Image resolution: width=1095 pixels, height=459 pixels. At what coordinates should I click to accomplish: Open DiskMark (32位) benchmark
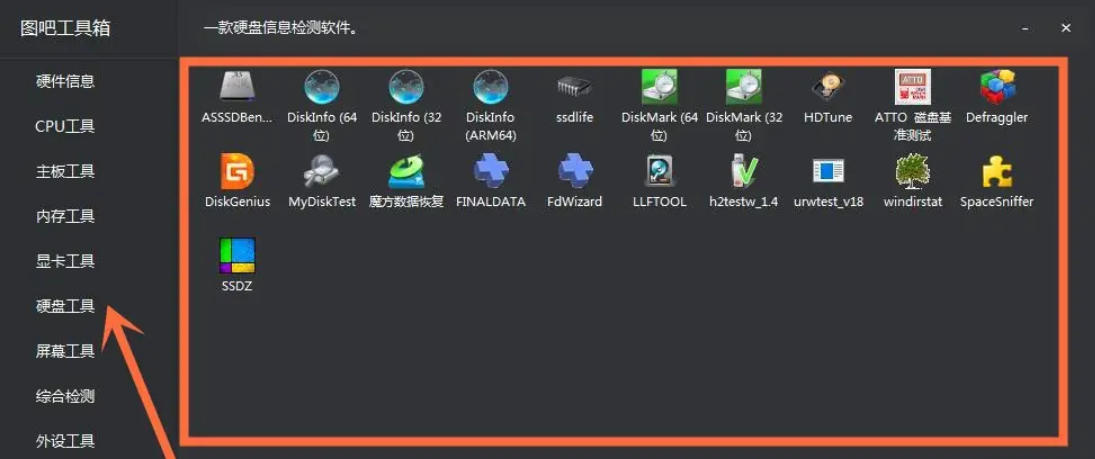[x=744, y=87]
